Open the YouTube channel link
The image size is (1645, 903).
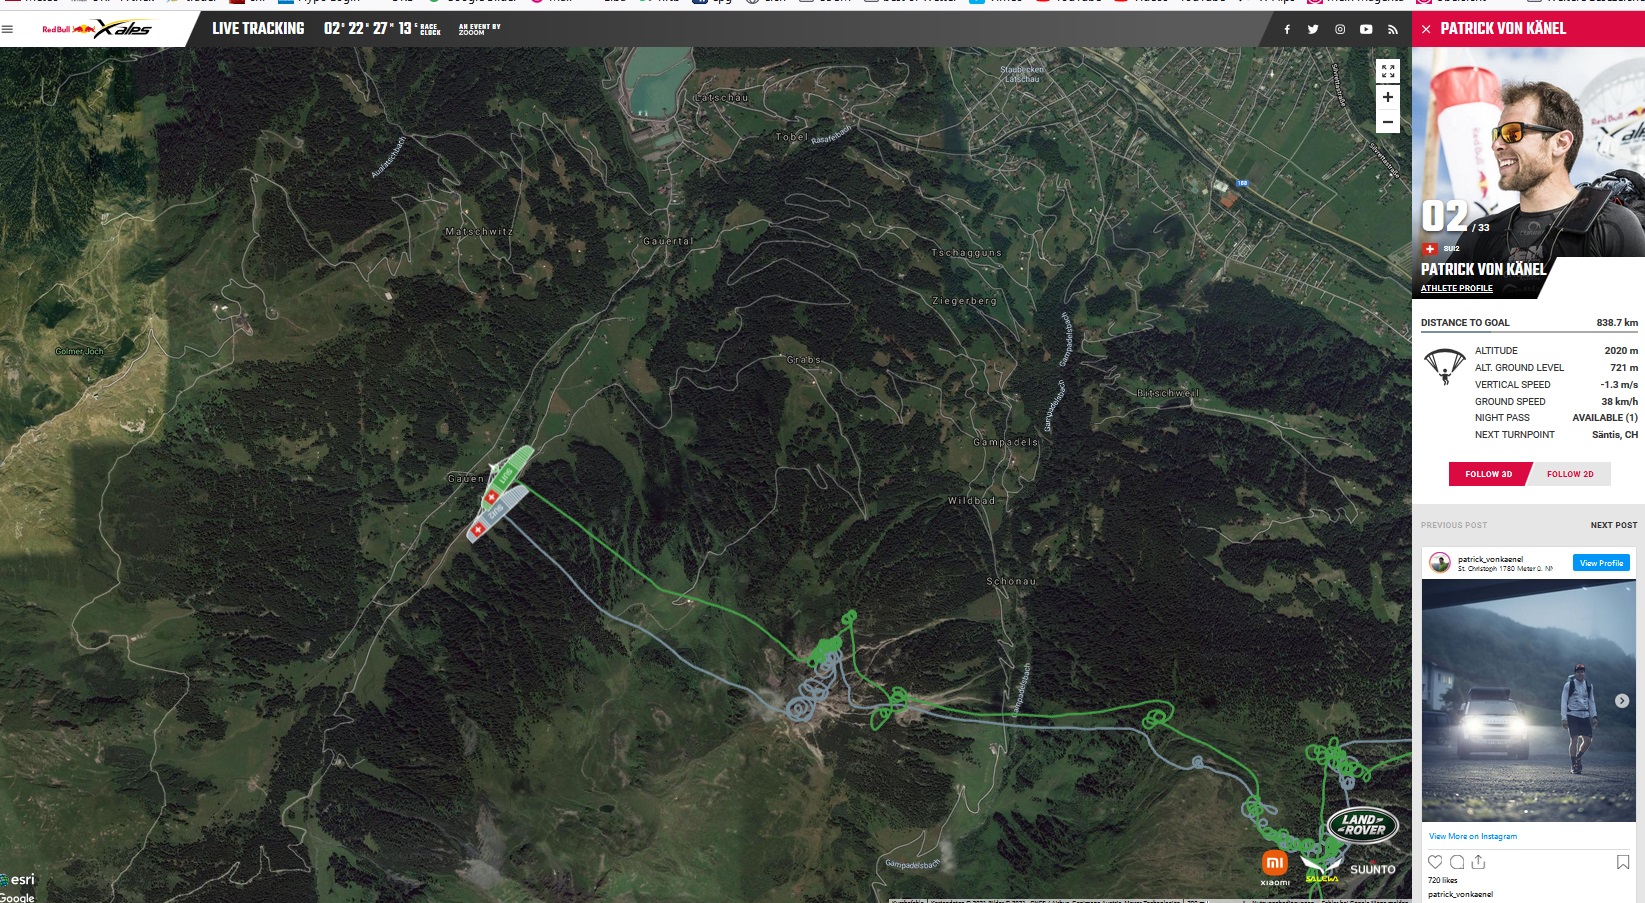(x=1366, y=29)
